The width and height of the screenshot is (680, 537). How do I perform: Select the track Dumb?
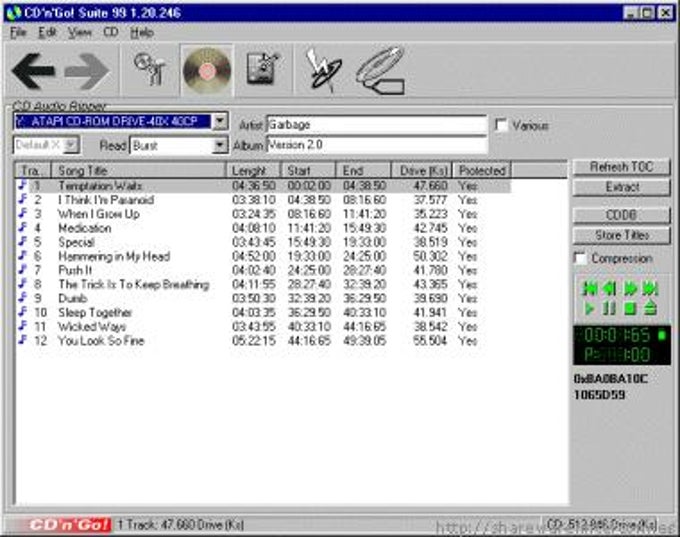tap(73, 298)
